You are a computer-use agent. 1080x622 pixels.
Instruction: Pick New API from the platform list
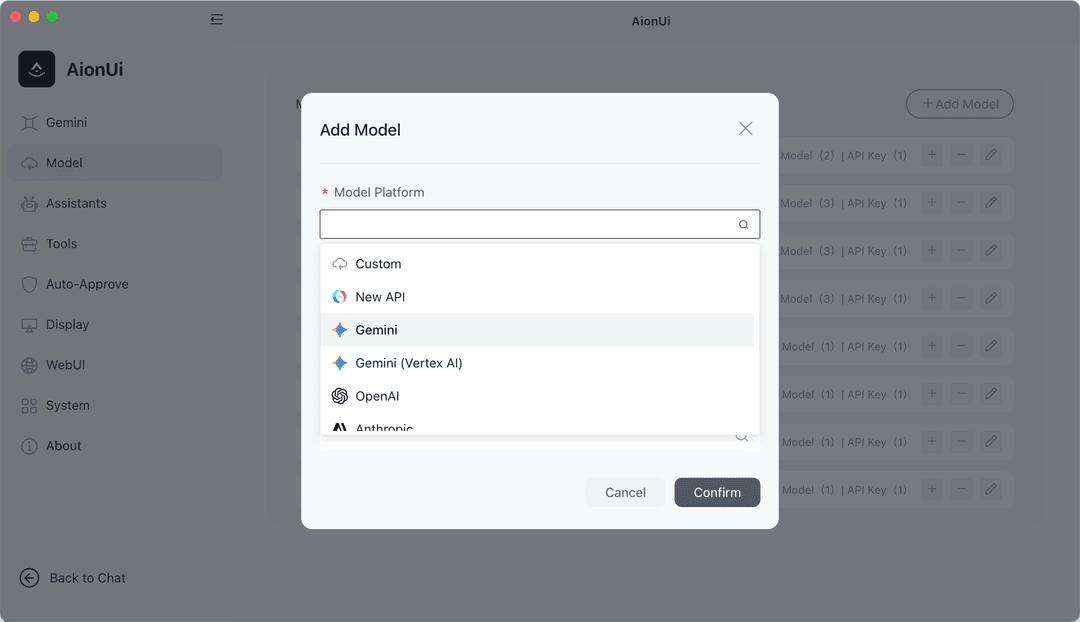point(537,297)
